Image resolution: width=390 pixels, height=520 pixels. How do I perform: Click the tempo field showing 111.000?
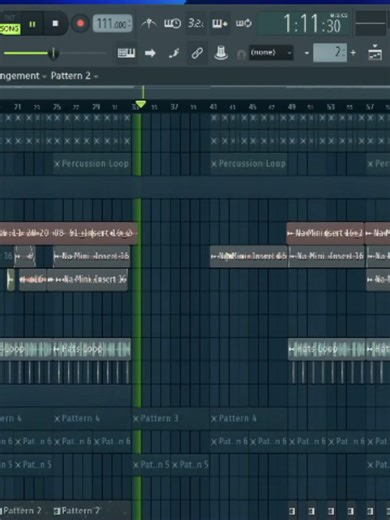[113, 24]
